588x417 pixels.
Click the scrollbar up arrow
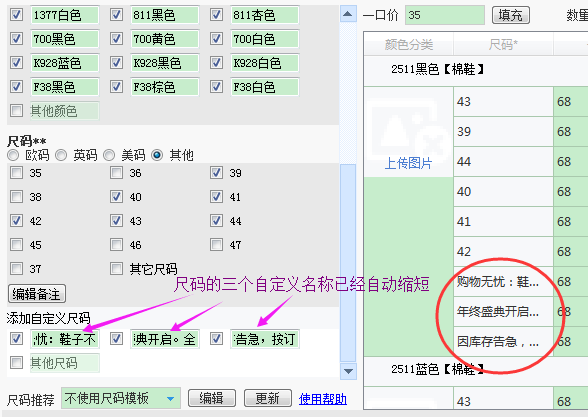tap(348, 14)
